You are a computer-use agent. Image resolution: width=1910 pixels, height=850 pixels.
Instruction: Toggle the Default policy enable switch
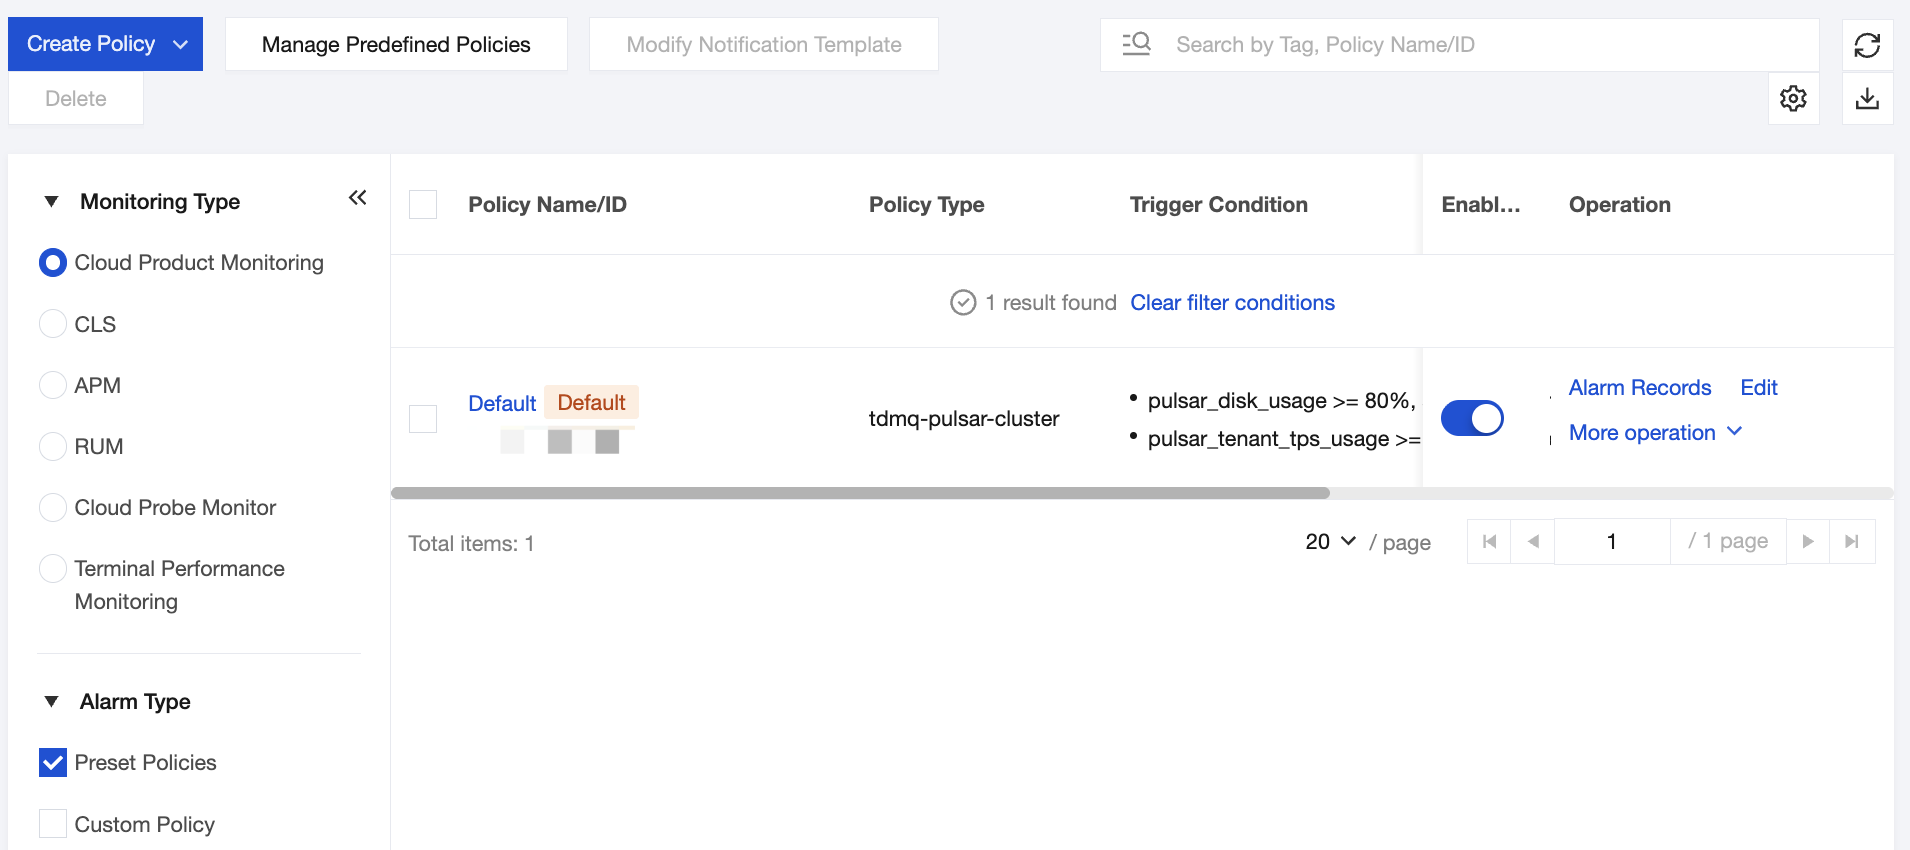pyautogui.click(x=1472, y=418)
